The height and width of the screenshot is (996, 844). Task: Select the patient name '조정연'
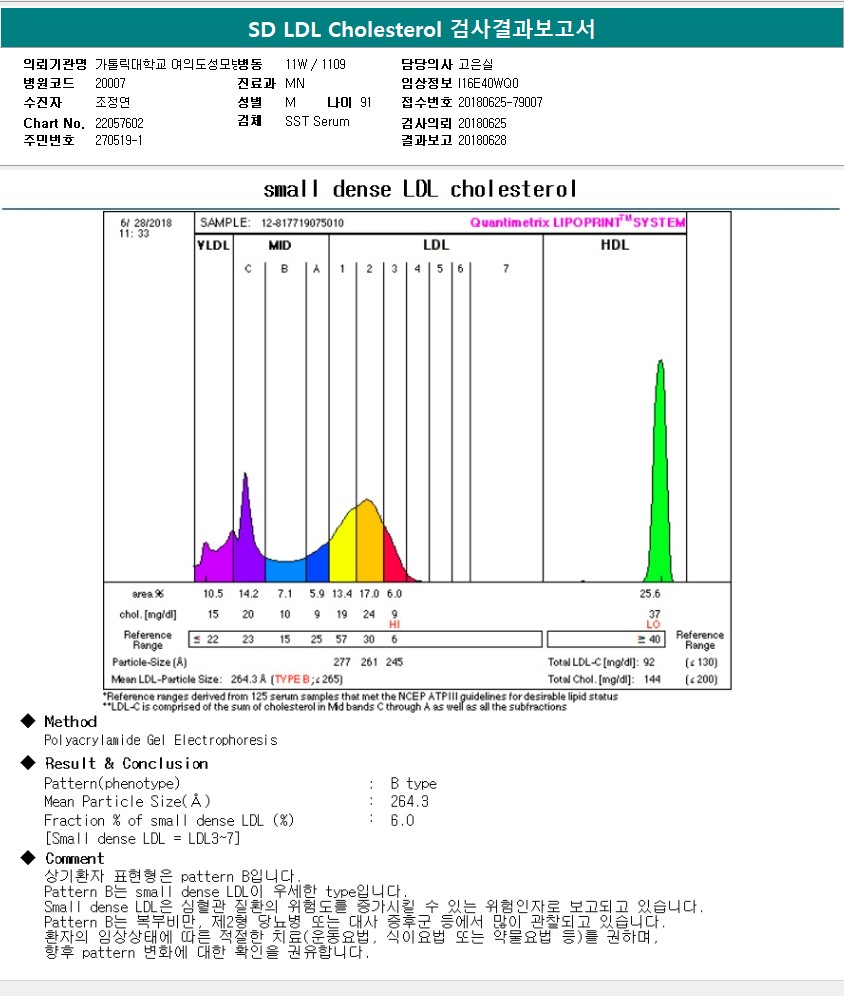(112, 102)
